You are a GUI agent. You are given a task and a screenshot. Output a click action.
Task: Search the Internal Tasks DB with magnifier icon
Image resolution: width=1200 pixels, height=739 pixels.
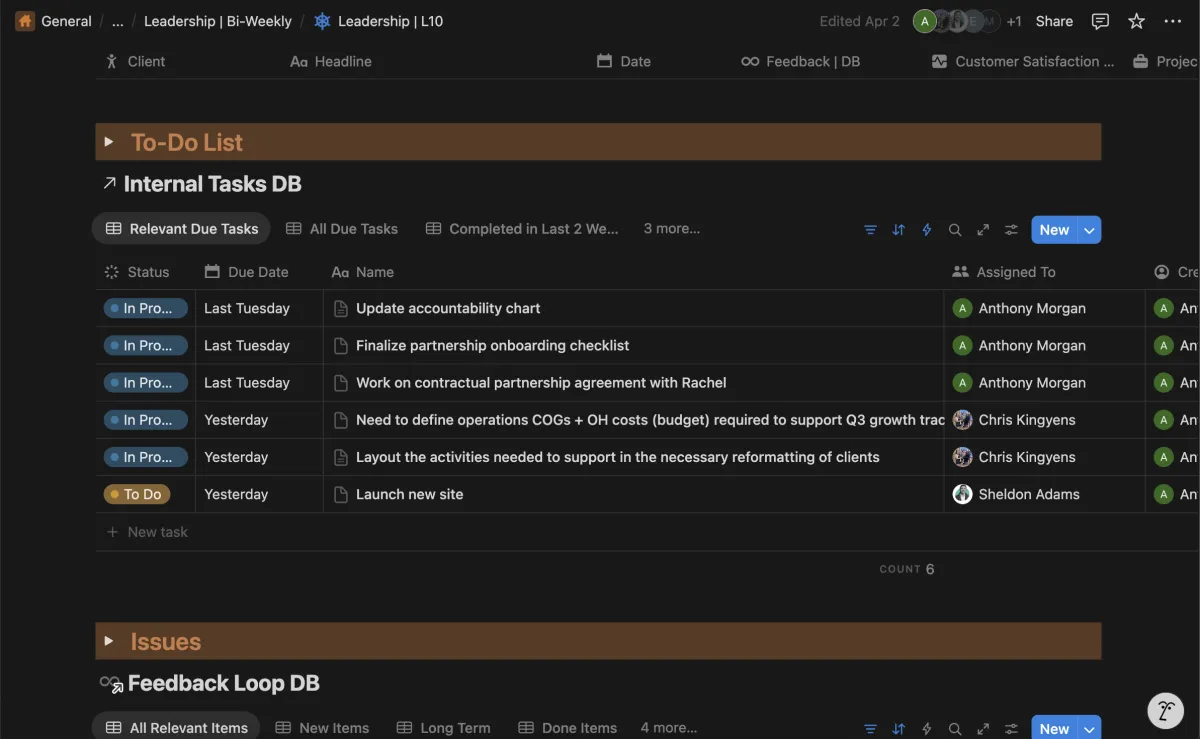[x=955, y=230]
